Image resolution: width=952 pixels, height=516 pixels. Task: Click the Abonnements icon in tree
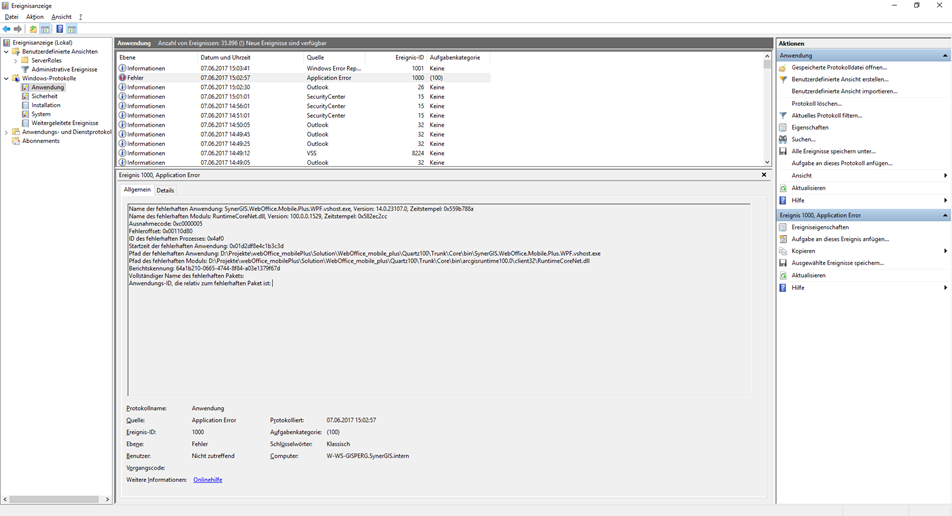point(16,141)
